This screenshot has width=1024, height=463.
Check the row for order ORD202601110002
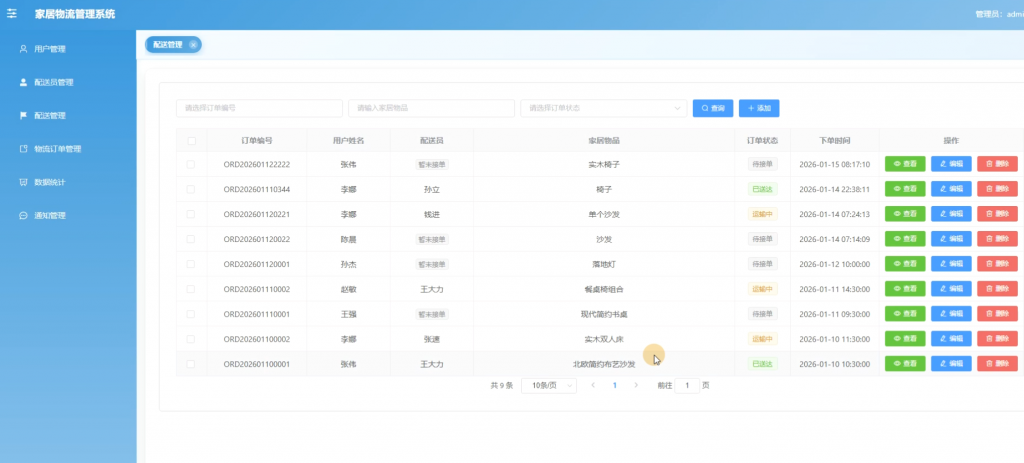[x=191, y=289]
